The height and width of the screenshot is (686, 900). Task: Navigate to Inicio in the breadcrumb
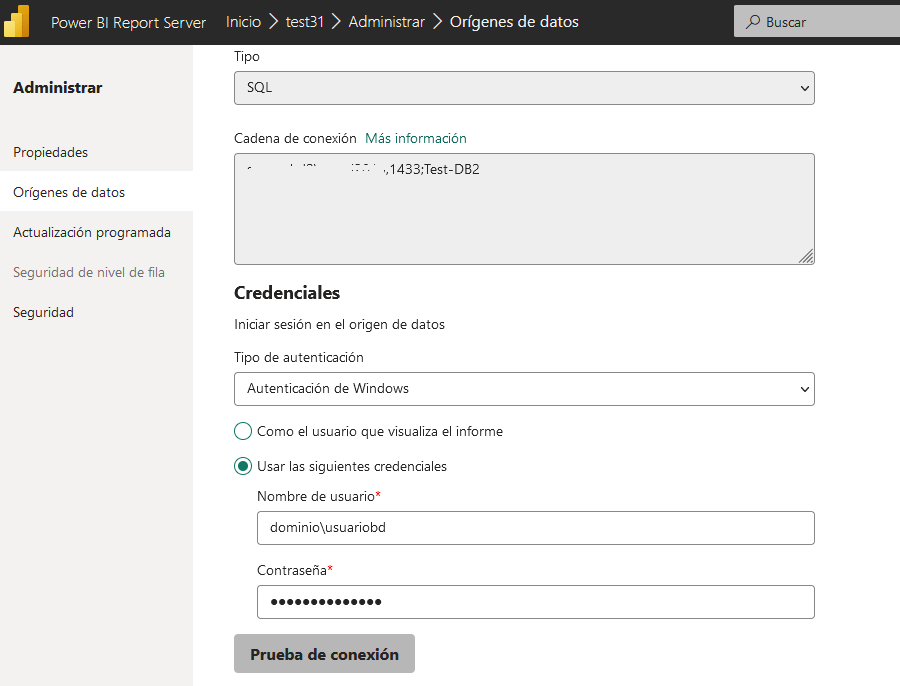[x=243, y=22]
